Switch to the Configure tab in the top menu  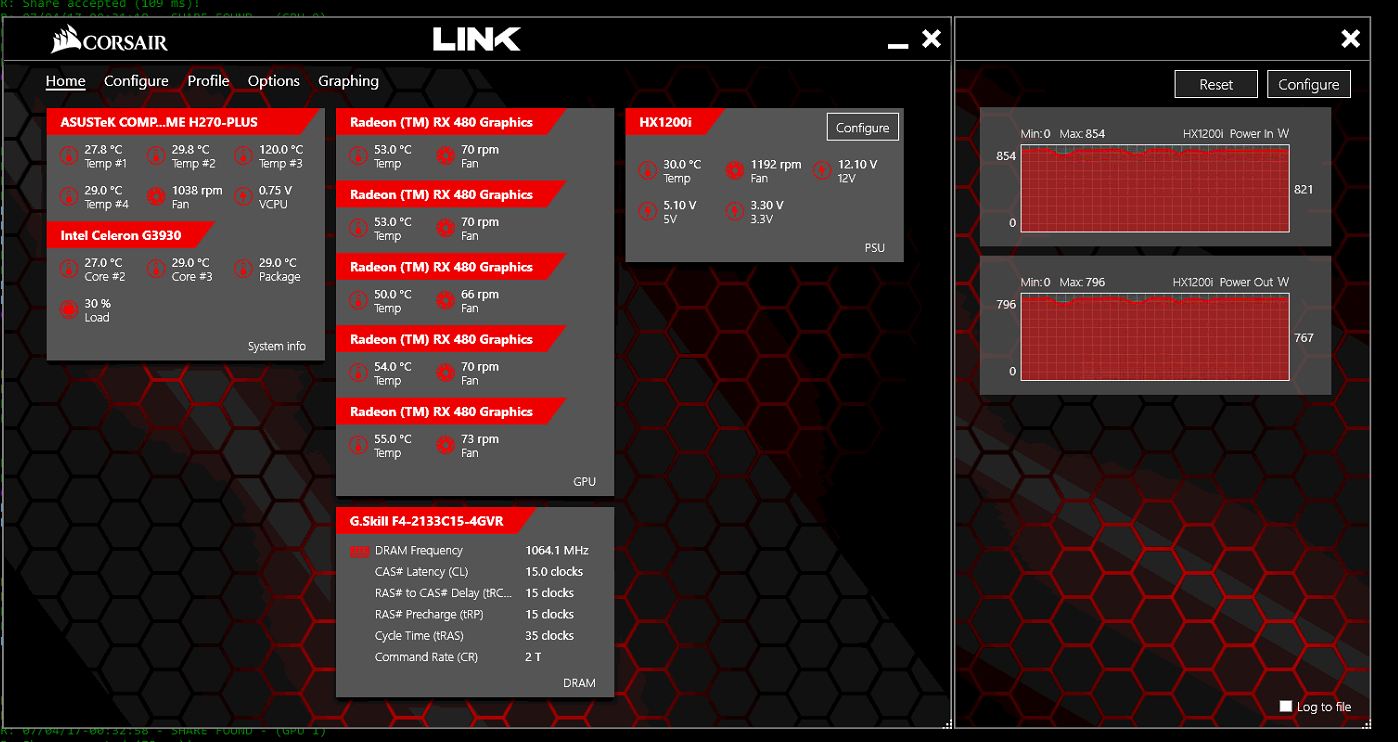click(x=136, y=81)
